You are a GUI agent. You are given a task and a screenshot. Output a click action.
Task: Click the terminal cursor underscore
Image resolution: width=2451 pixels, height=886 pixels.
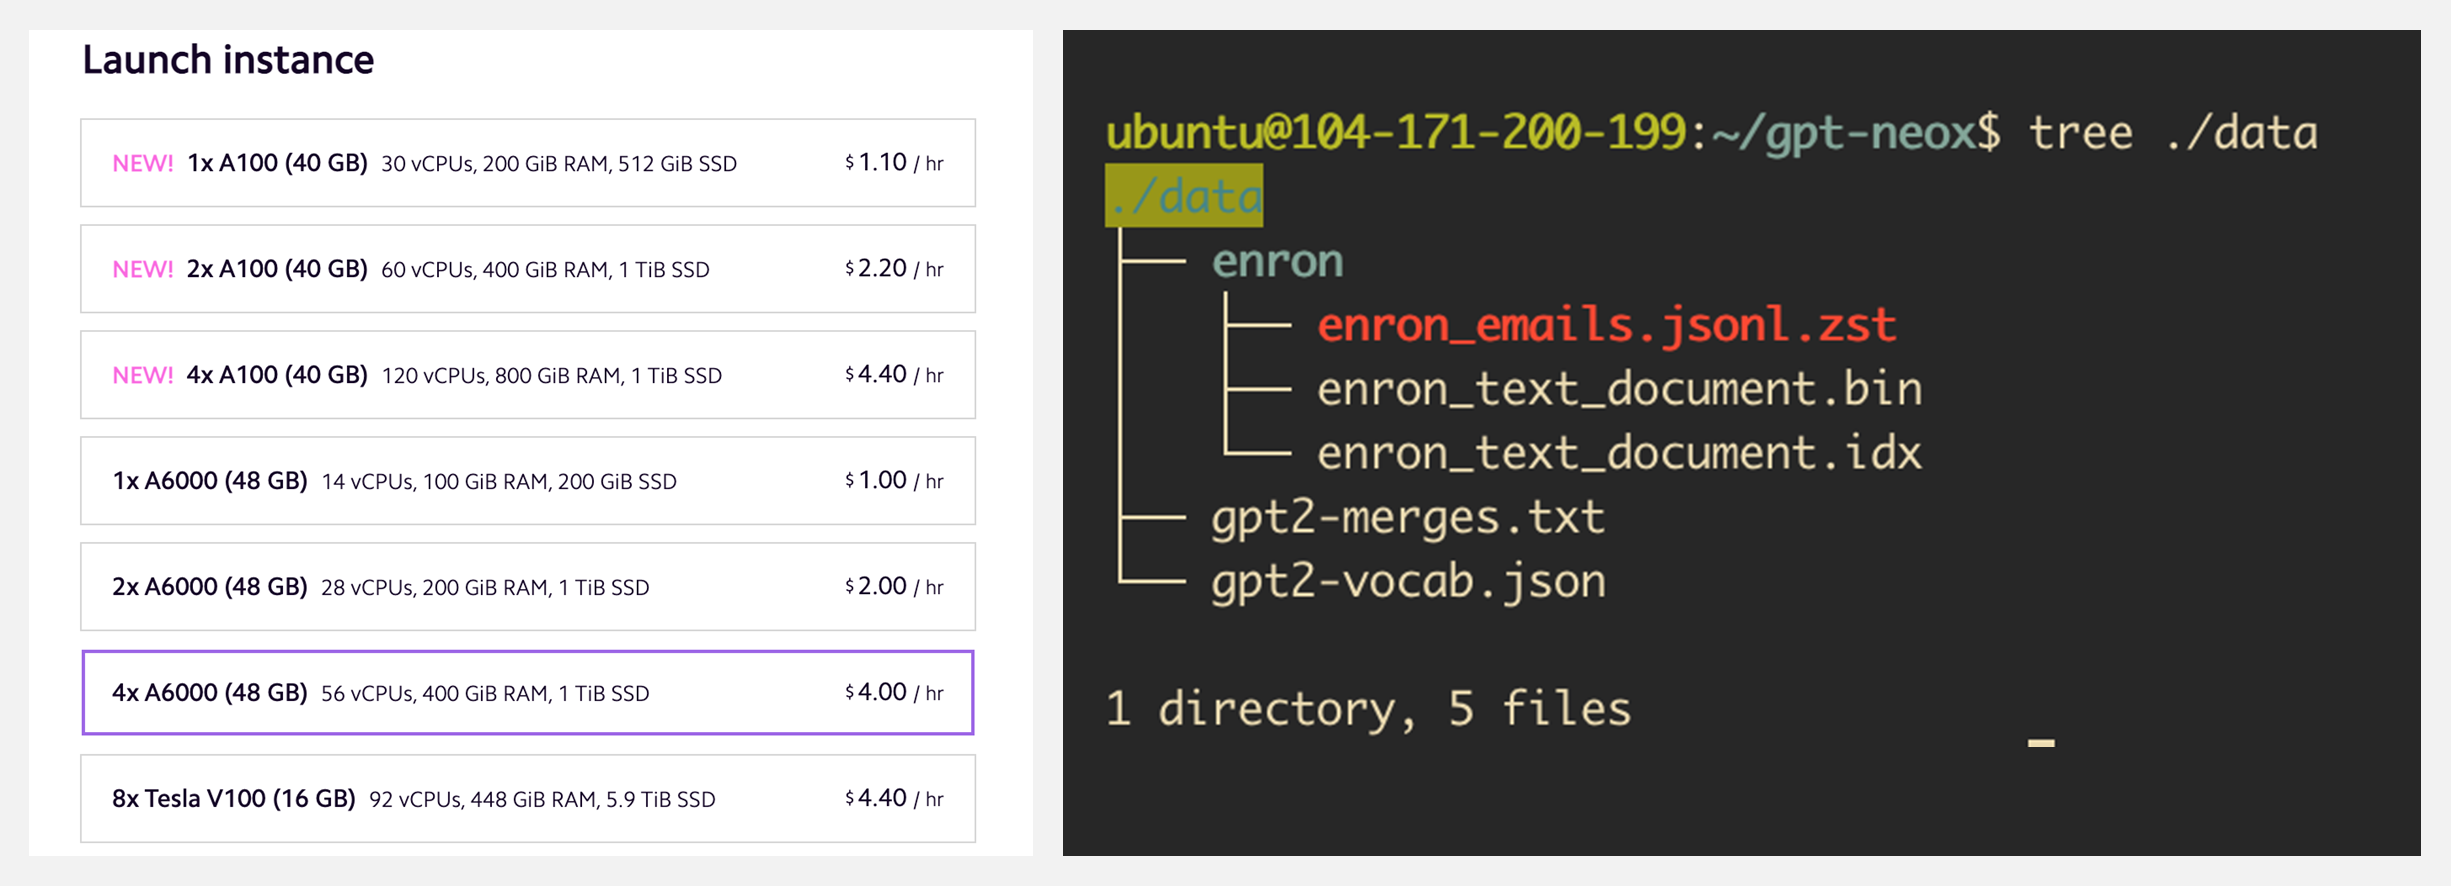tap(2041, 743)
